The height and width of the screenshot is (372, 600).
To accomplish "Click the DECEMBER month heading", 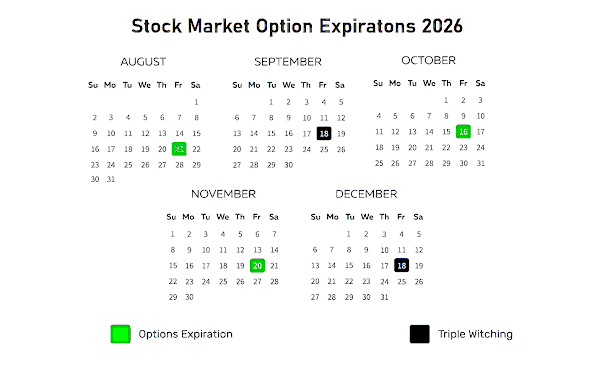I will (366, 194).
